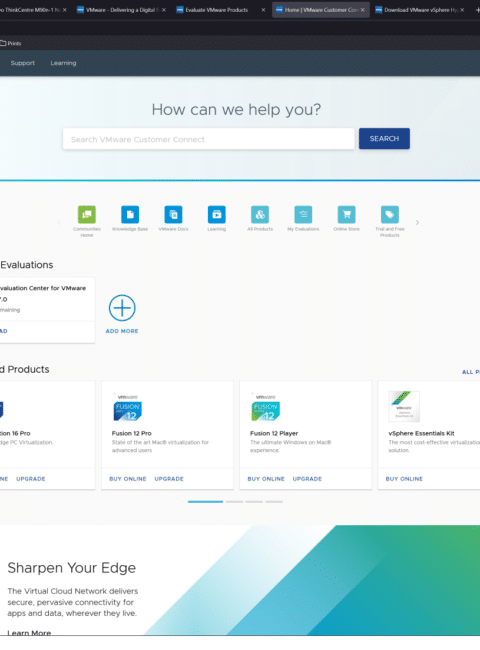Select the second product carousel page indicator

point(235,502)
